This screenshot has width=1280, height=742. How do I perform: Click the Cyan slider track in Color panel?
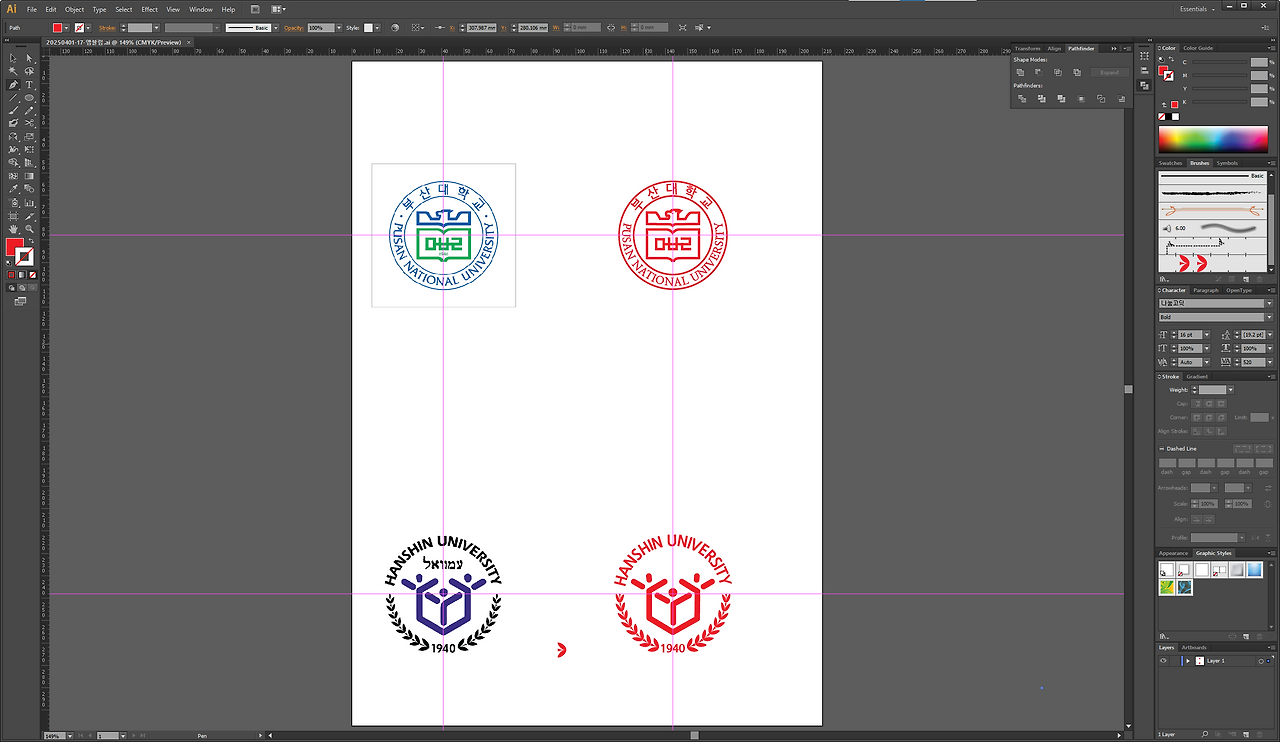click(1218, 64)
